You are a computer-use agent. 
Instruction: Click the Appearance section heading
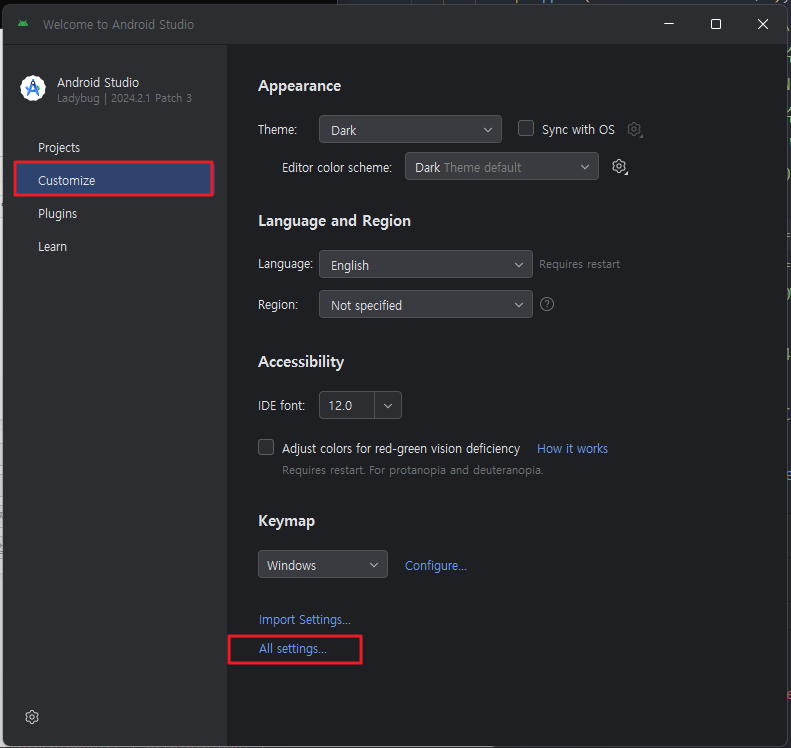click(299, 86)
